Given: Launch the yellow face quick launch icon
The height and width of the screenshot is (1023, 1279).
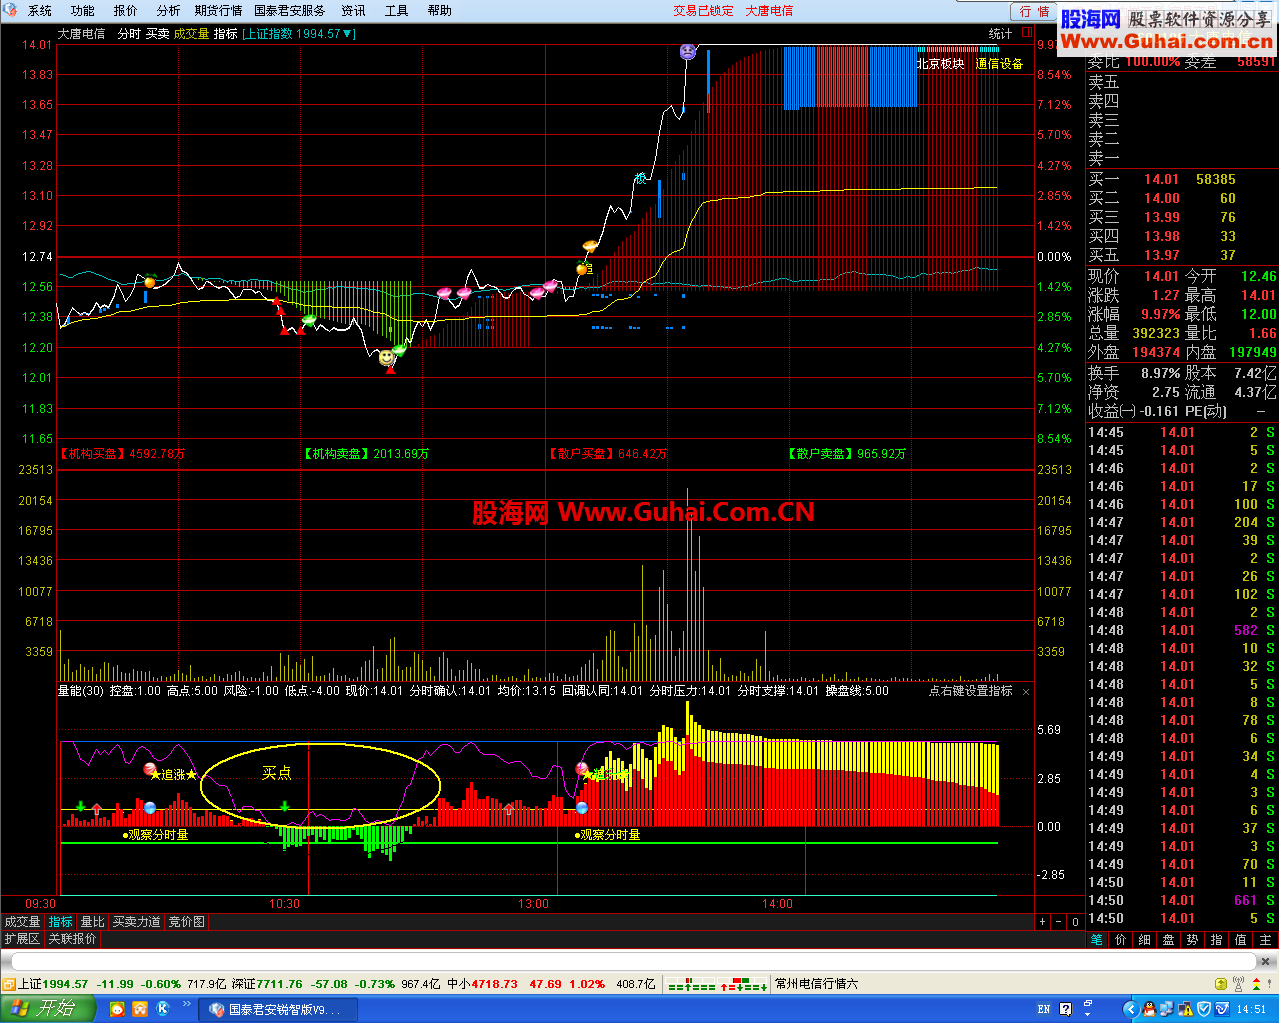Looking at the screenshot, I should click(x=117, y=1009).
